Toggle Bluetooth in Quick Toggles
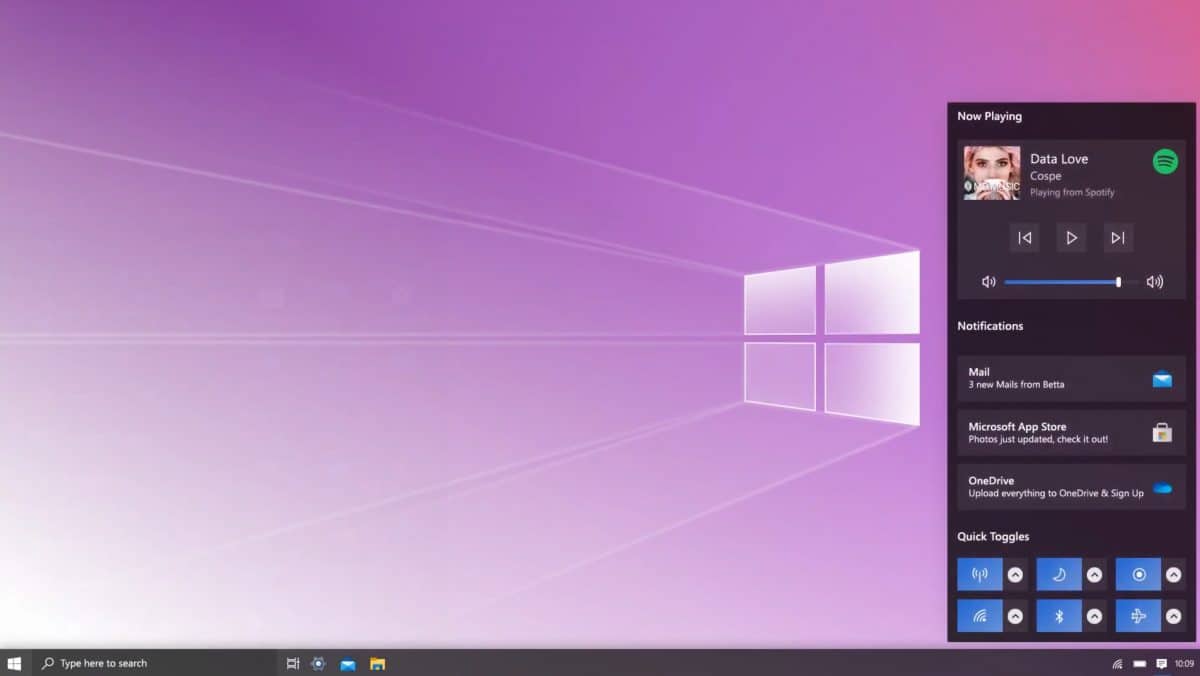Image resolution: width=1200 pixels, height=676 pixels. [x=1059, y=615]
